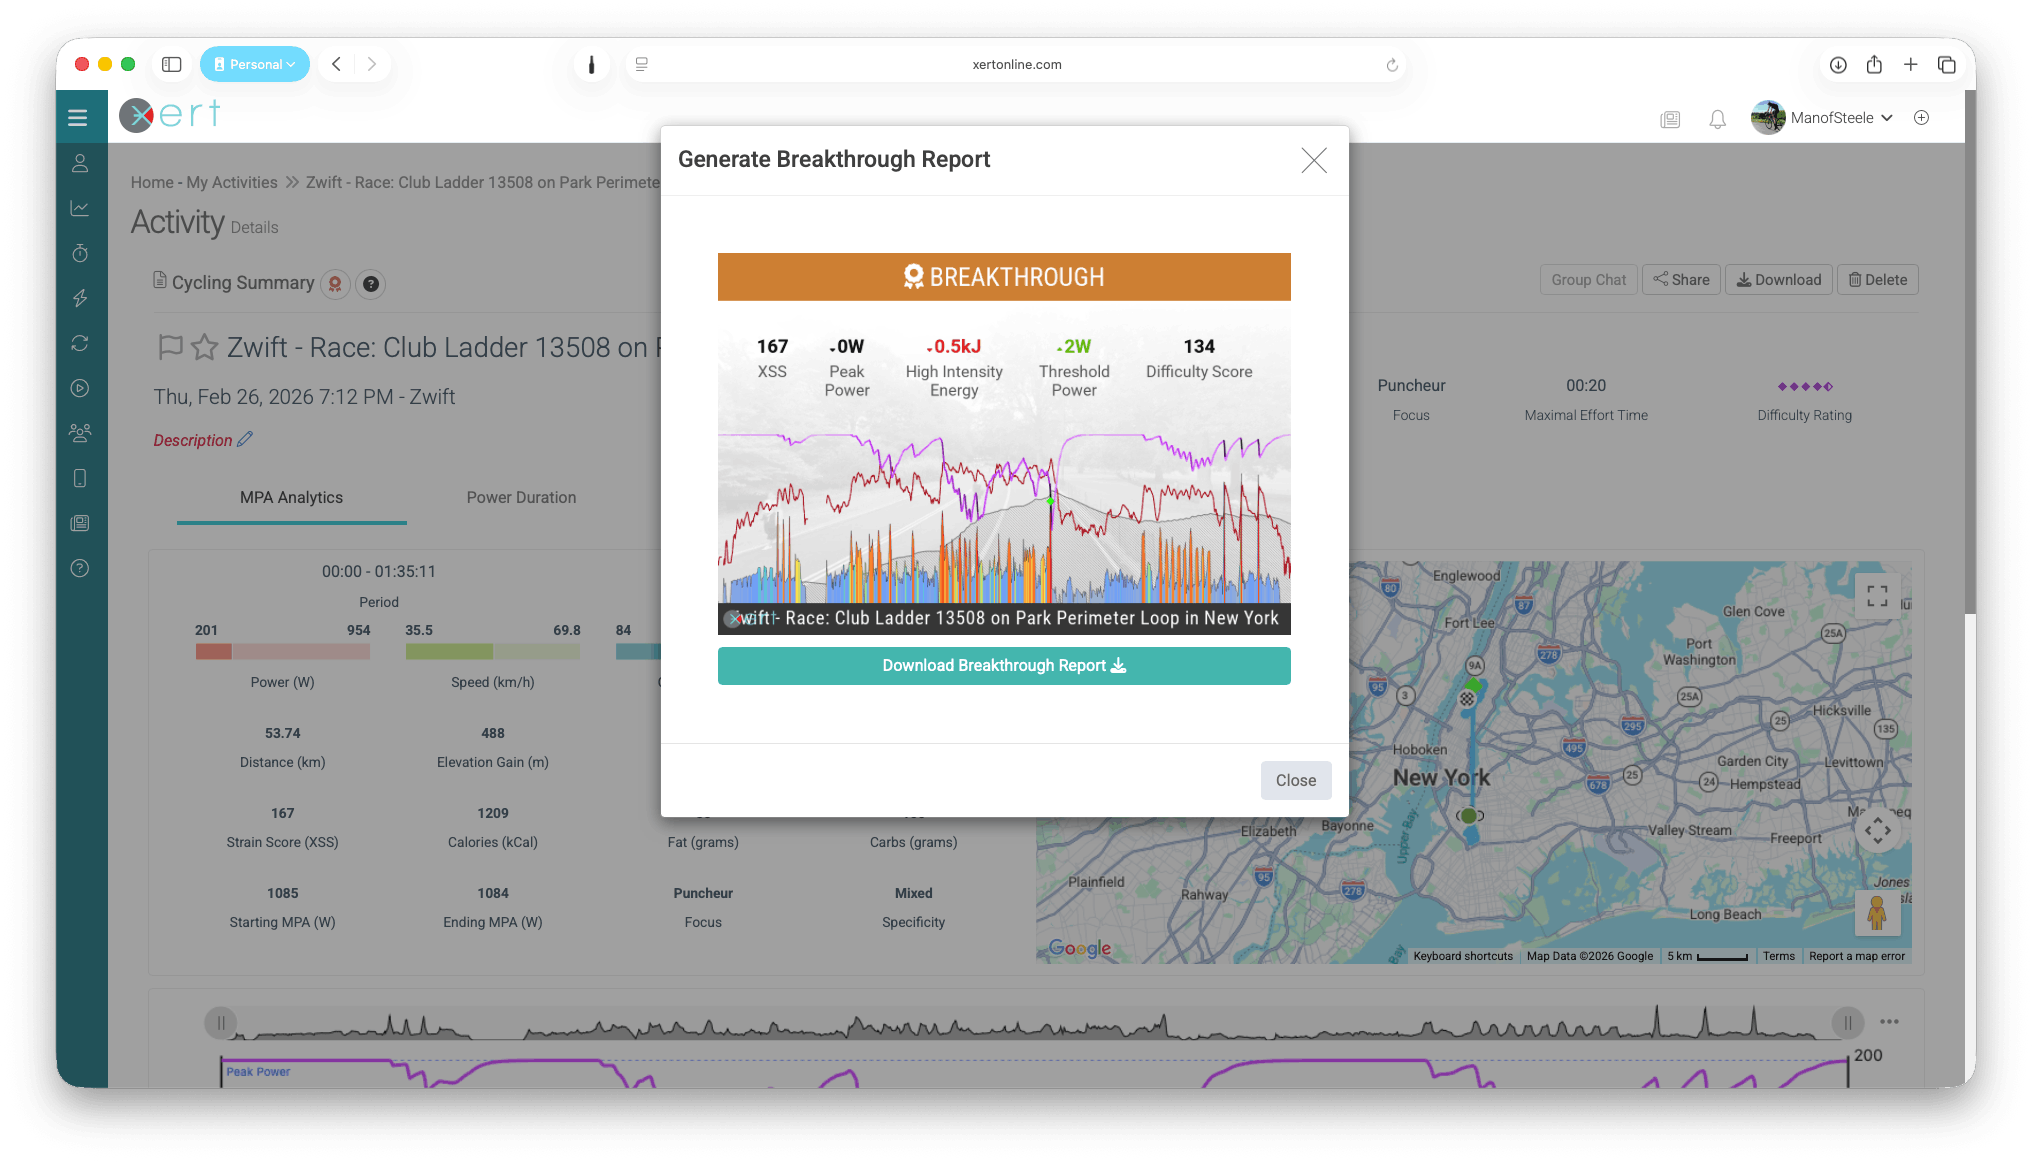This screenshot has width=2032, height=1162.
Task: Click the question mark help beside Cycling Summary
Action: point(371,284)
